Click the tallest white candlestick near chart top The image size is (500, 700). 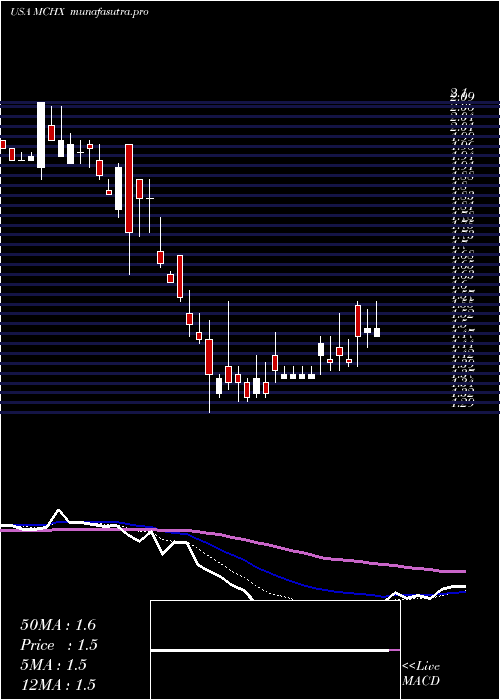(x=41, y=135)
